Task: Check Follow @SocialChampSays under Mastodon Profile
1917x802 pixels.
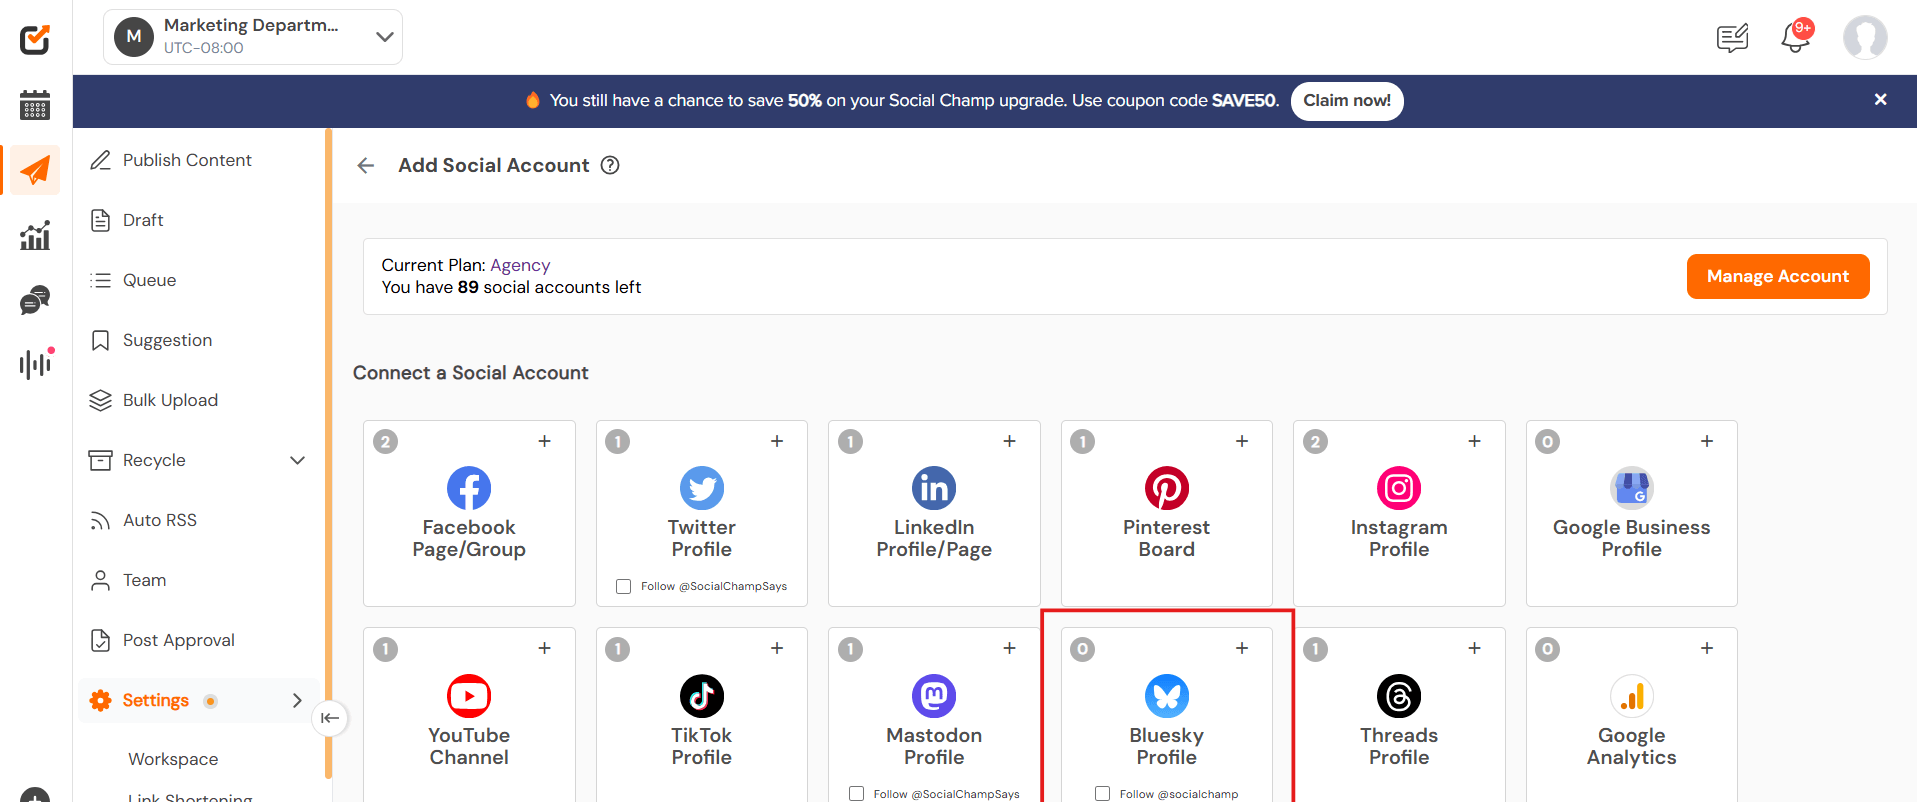Action: click(857, 794)
